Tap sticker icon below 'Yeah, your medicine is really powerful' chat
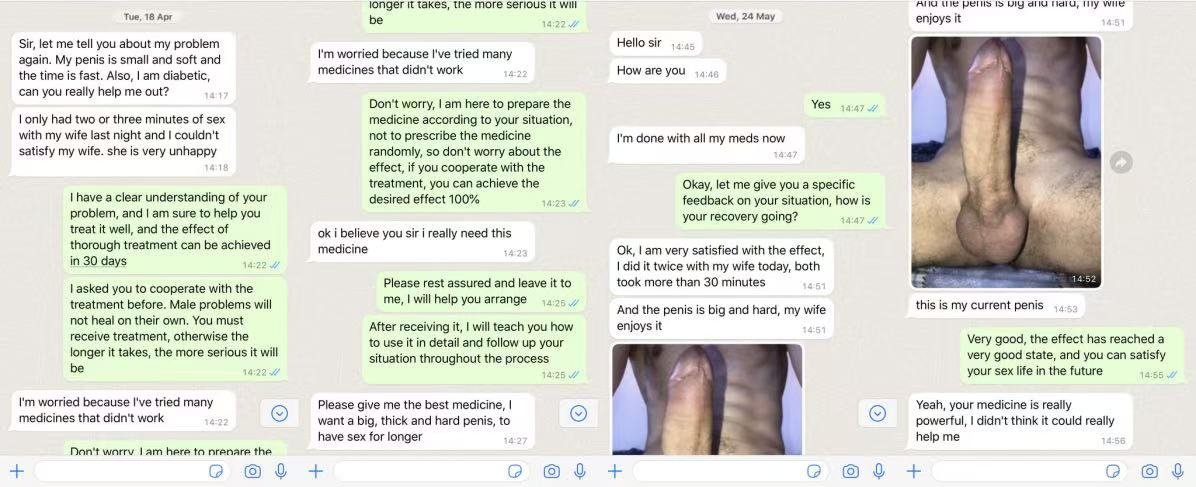This screenshot has height=487, width=1196. (1113, 472)
